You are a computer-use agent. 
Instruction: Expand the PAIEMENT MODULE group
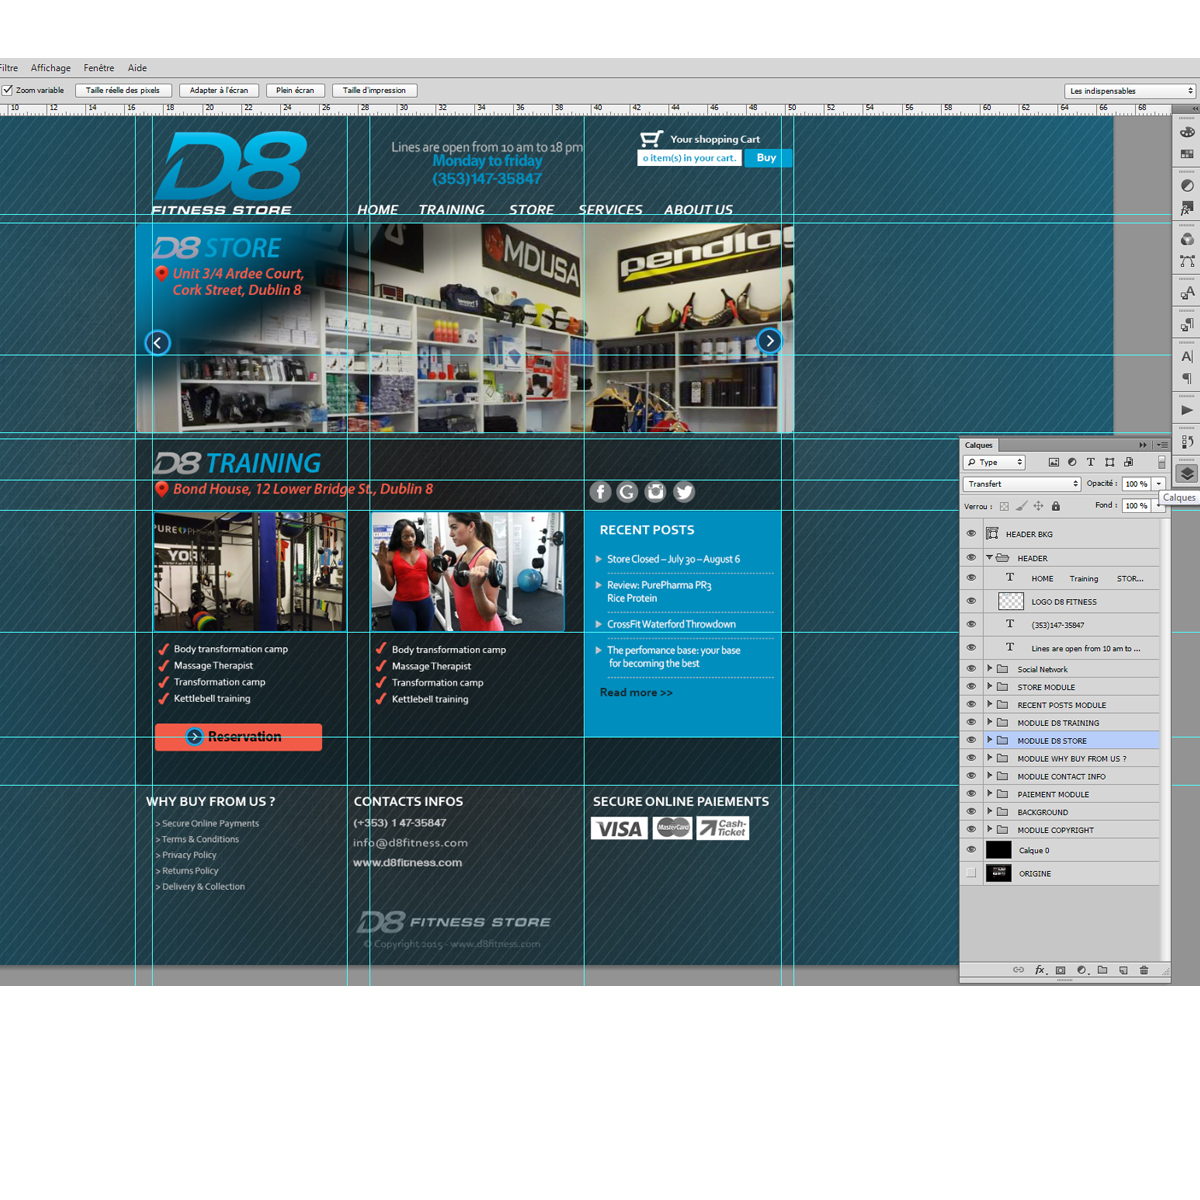tap(990, 794)
